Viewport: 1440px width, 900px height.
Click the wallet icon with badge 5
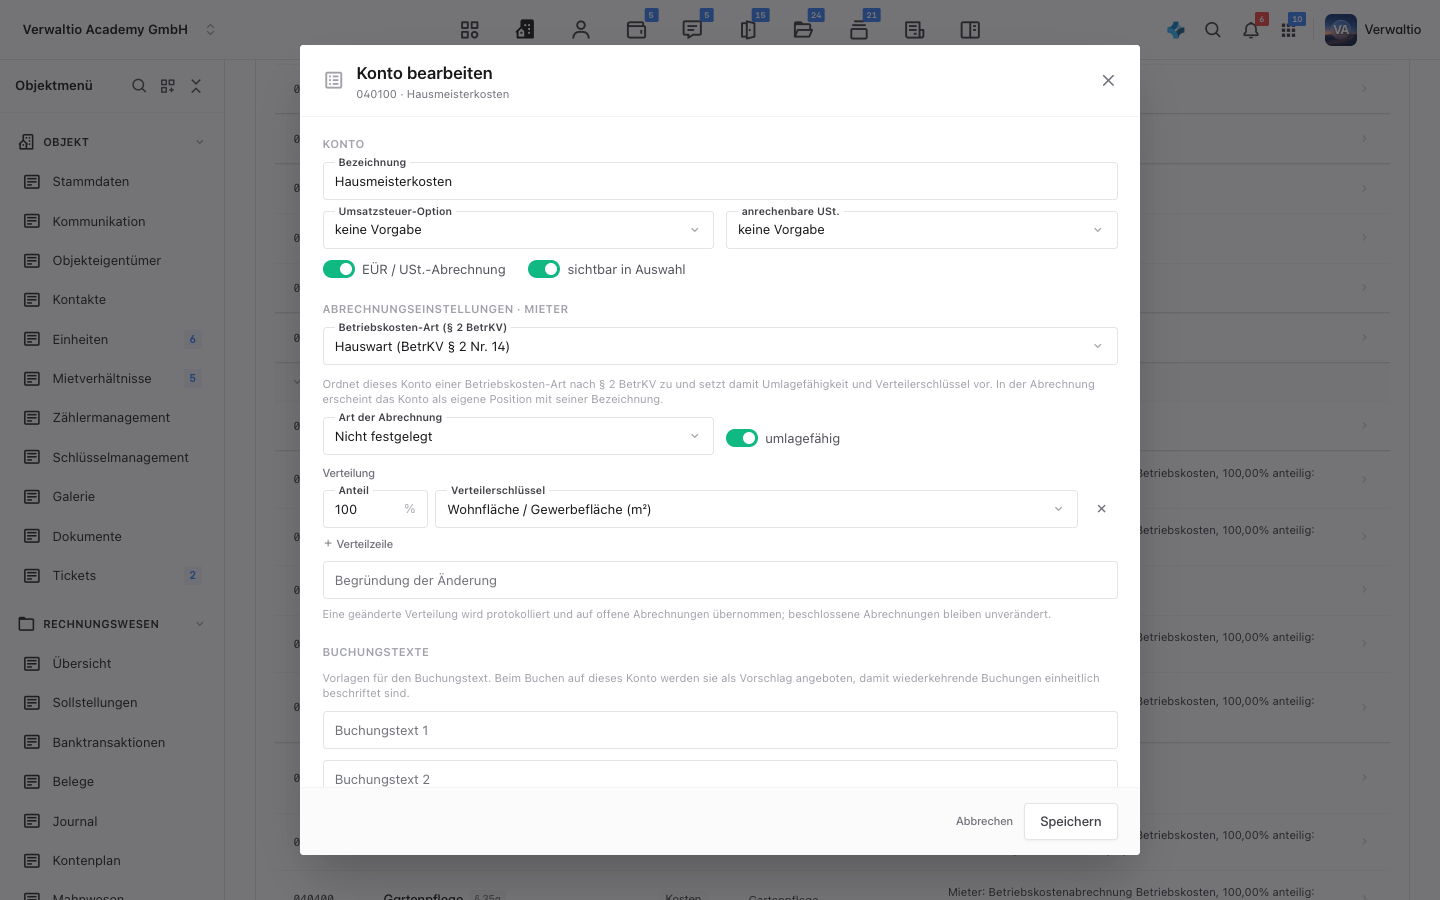click(637, 30)
